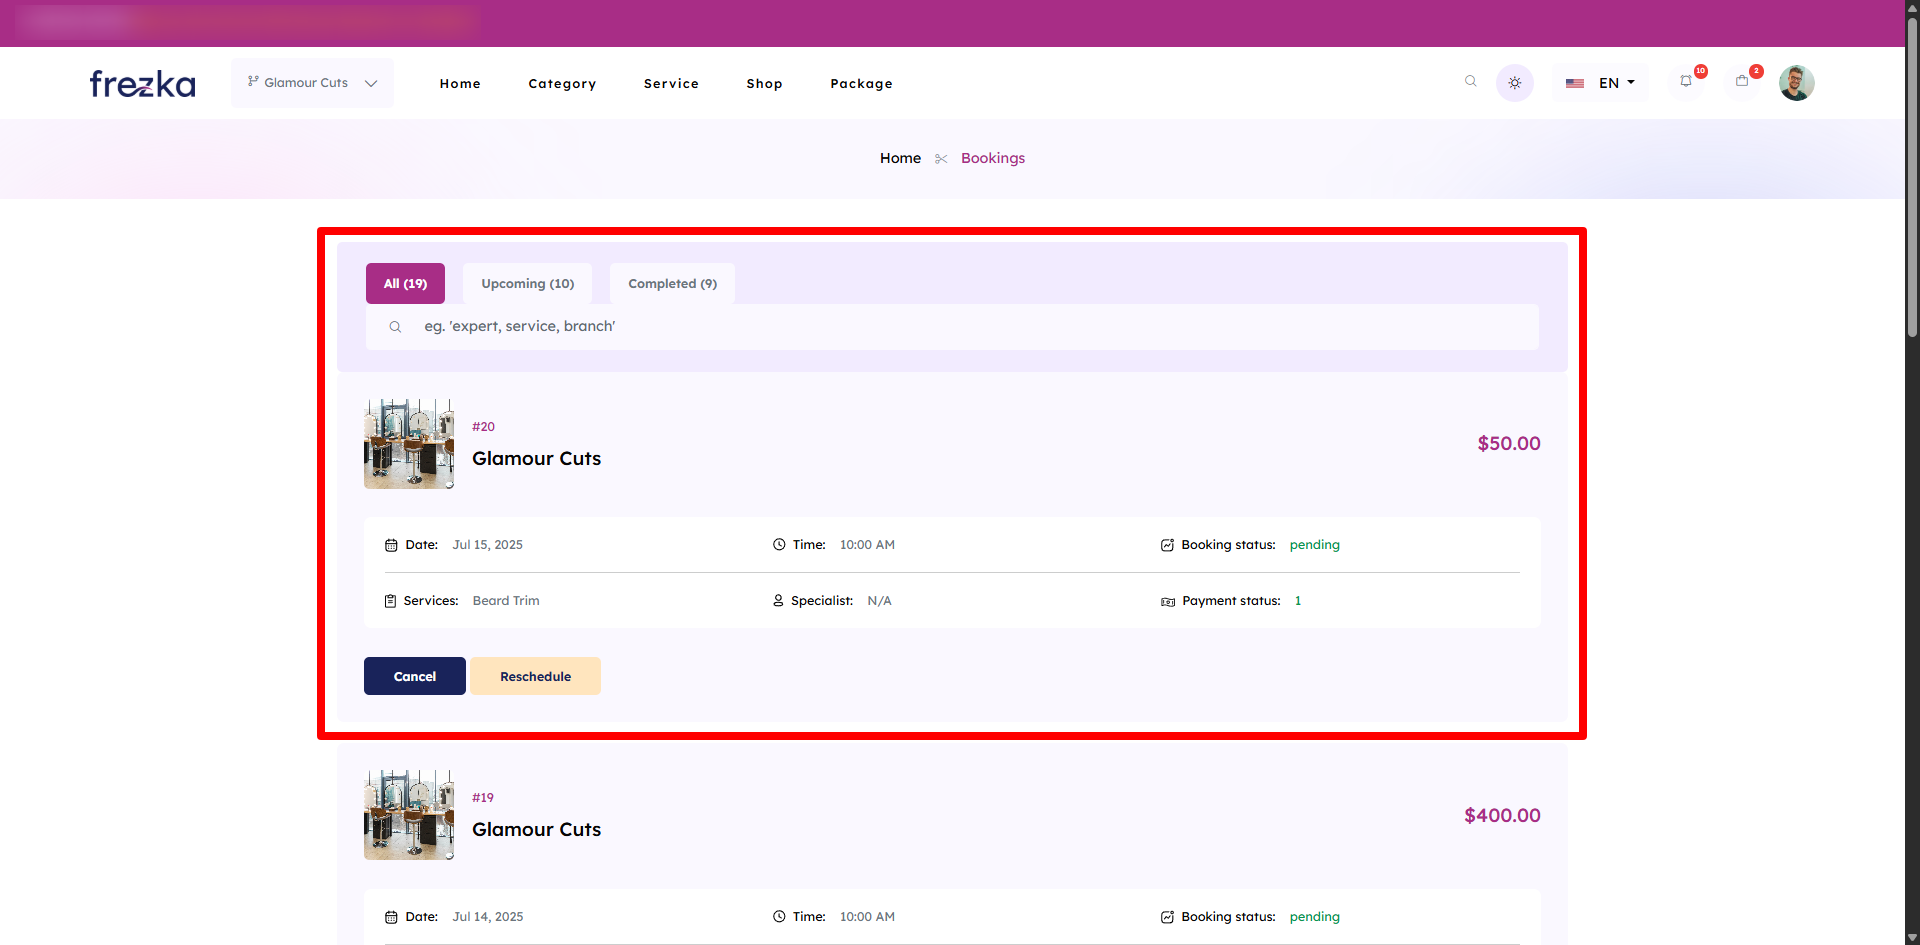
Task: Switch to the Completed (9) tab
Action: click(x=672, y=284)
